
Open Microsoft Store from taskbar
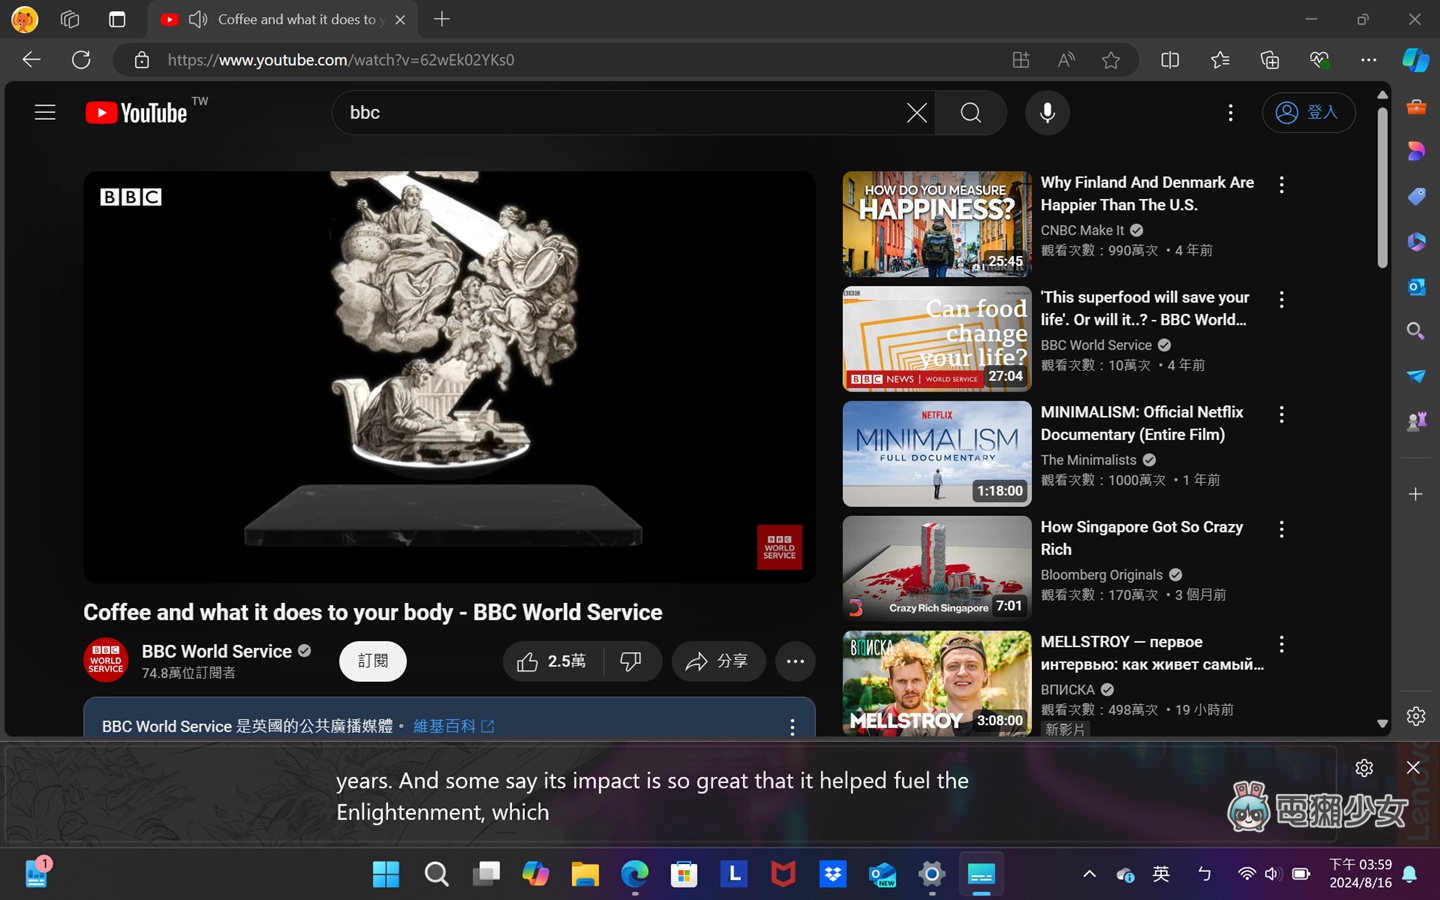684,874
